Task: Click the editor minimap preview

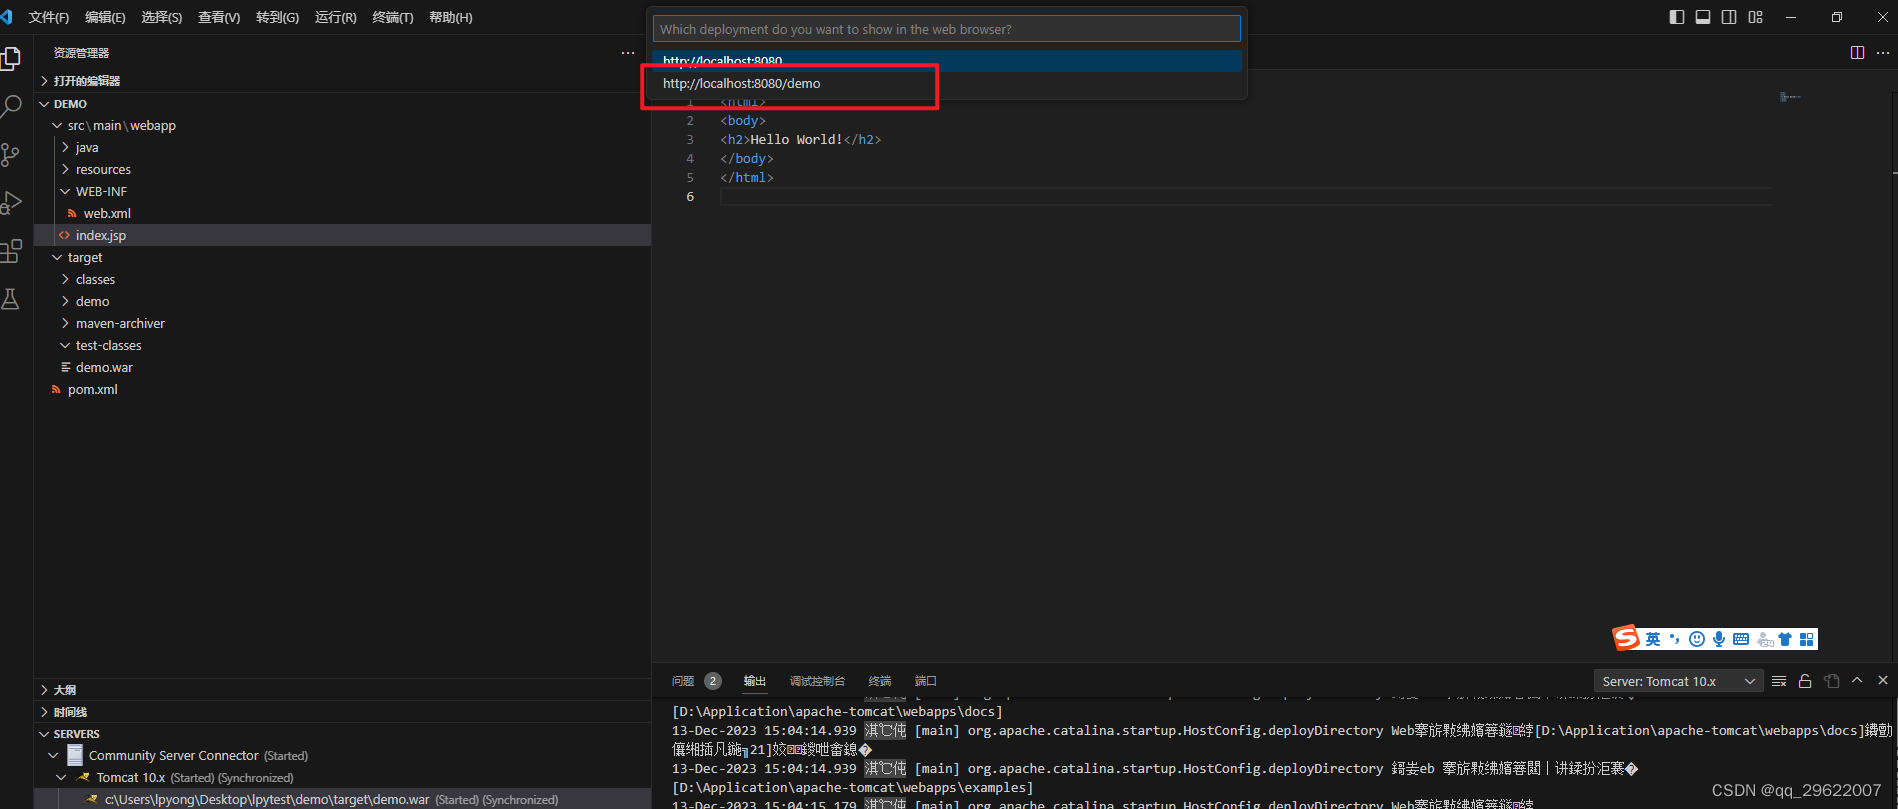Action: pos(1790,97)
